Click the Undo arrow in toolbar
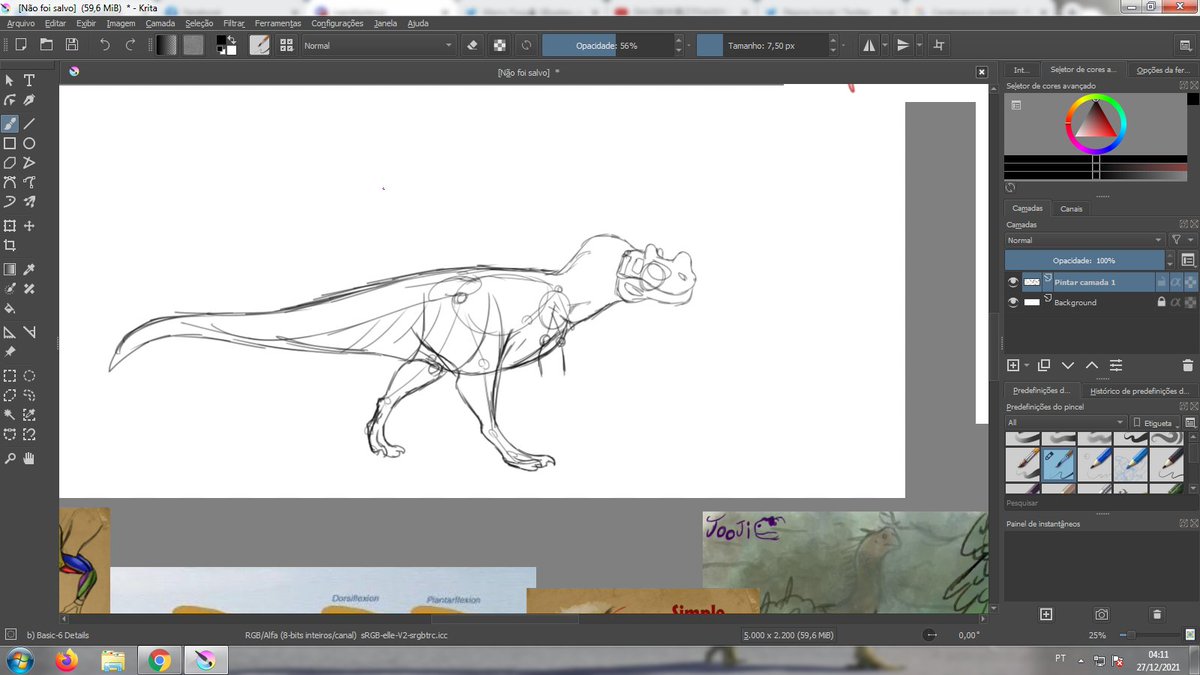Screen dimensions: 1200x675 104,45
